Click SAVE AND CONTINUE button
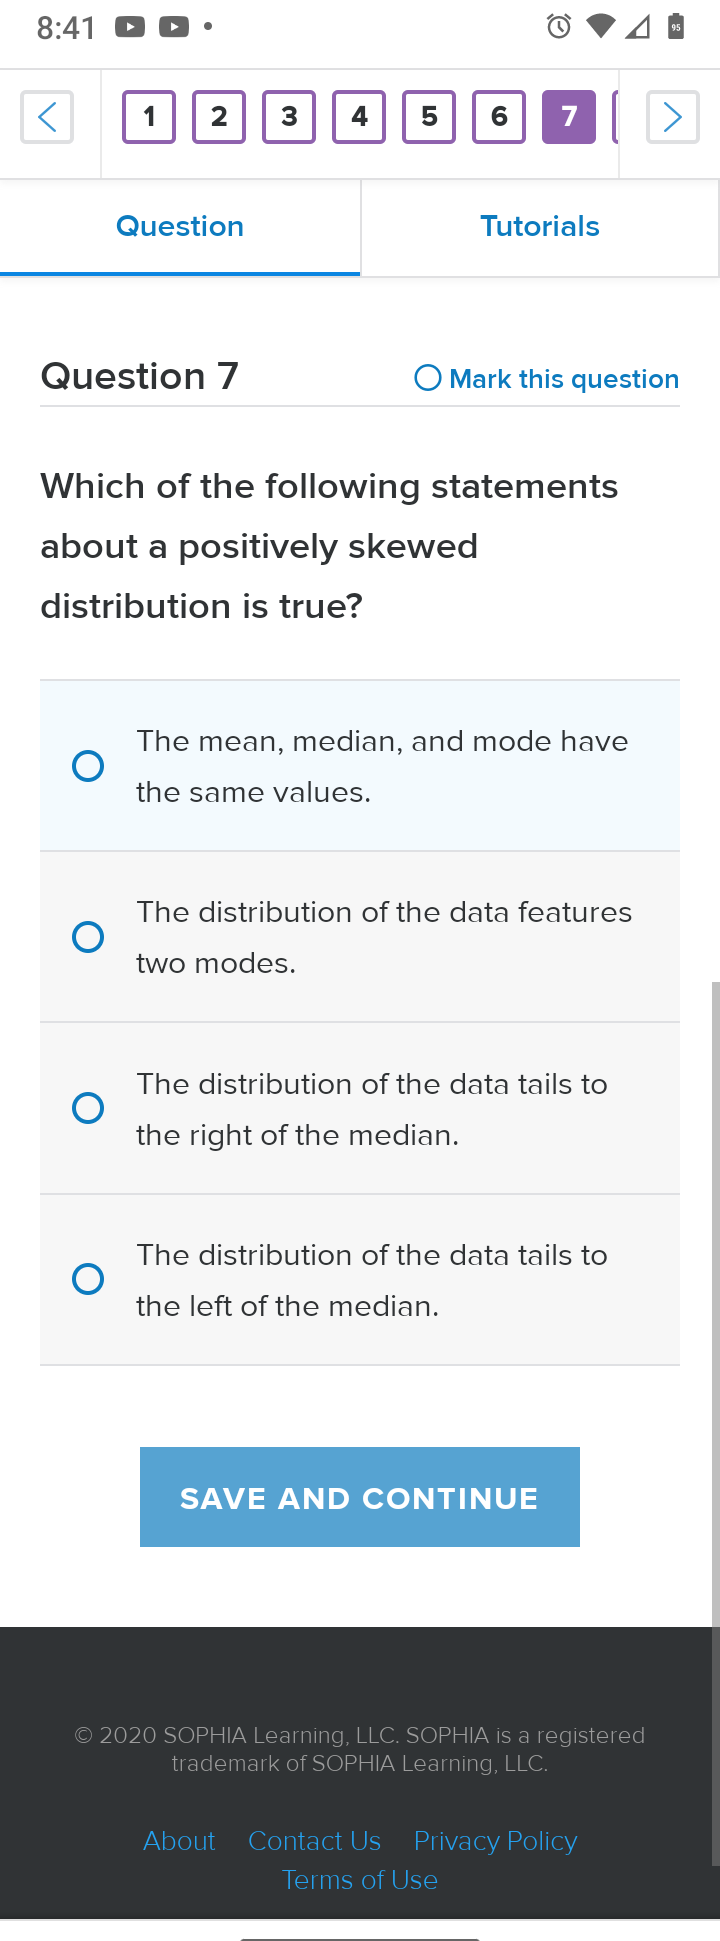The height and width of the screenshot is (1941, 720). [x=360, y=1497]
